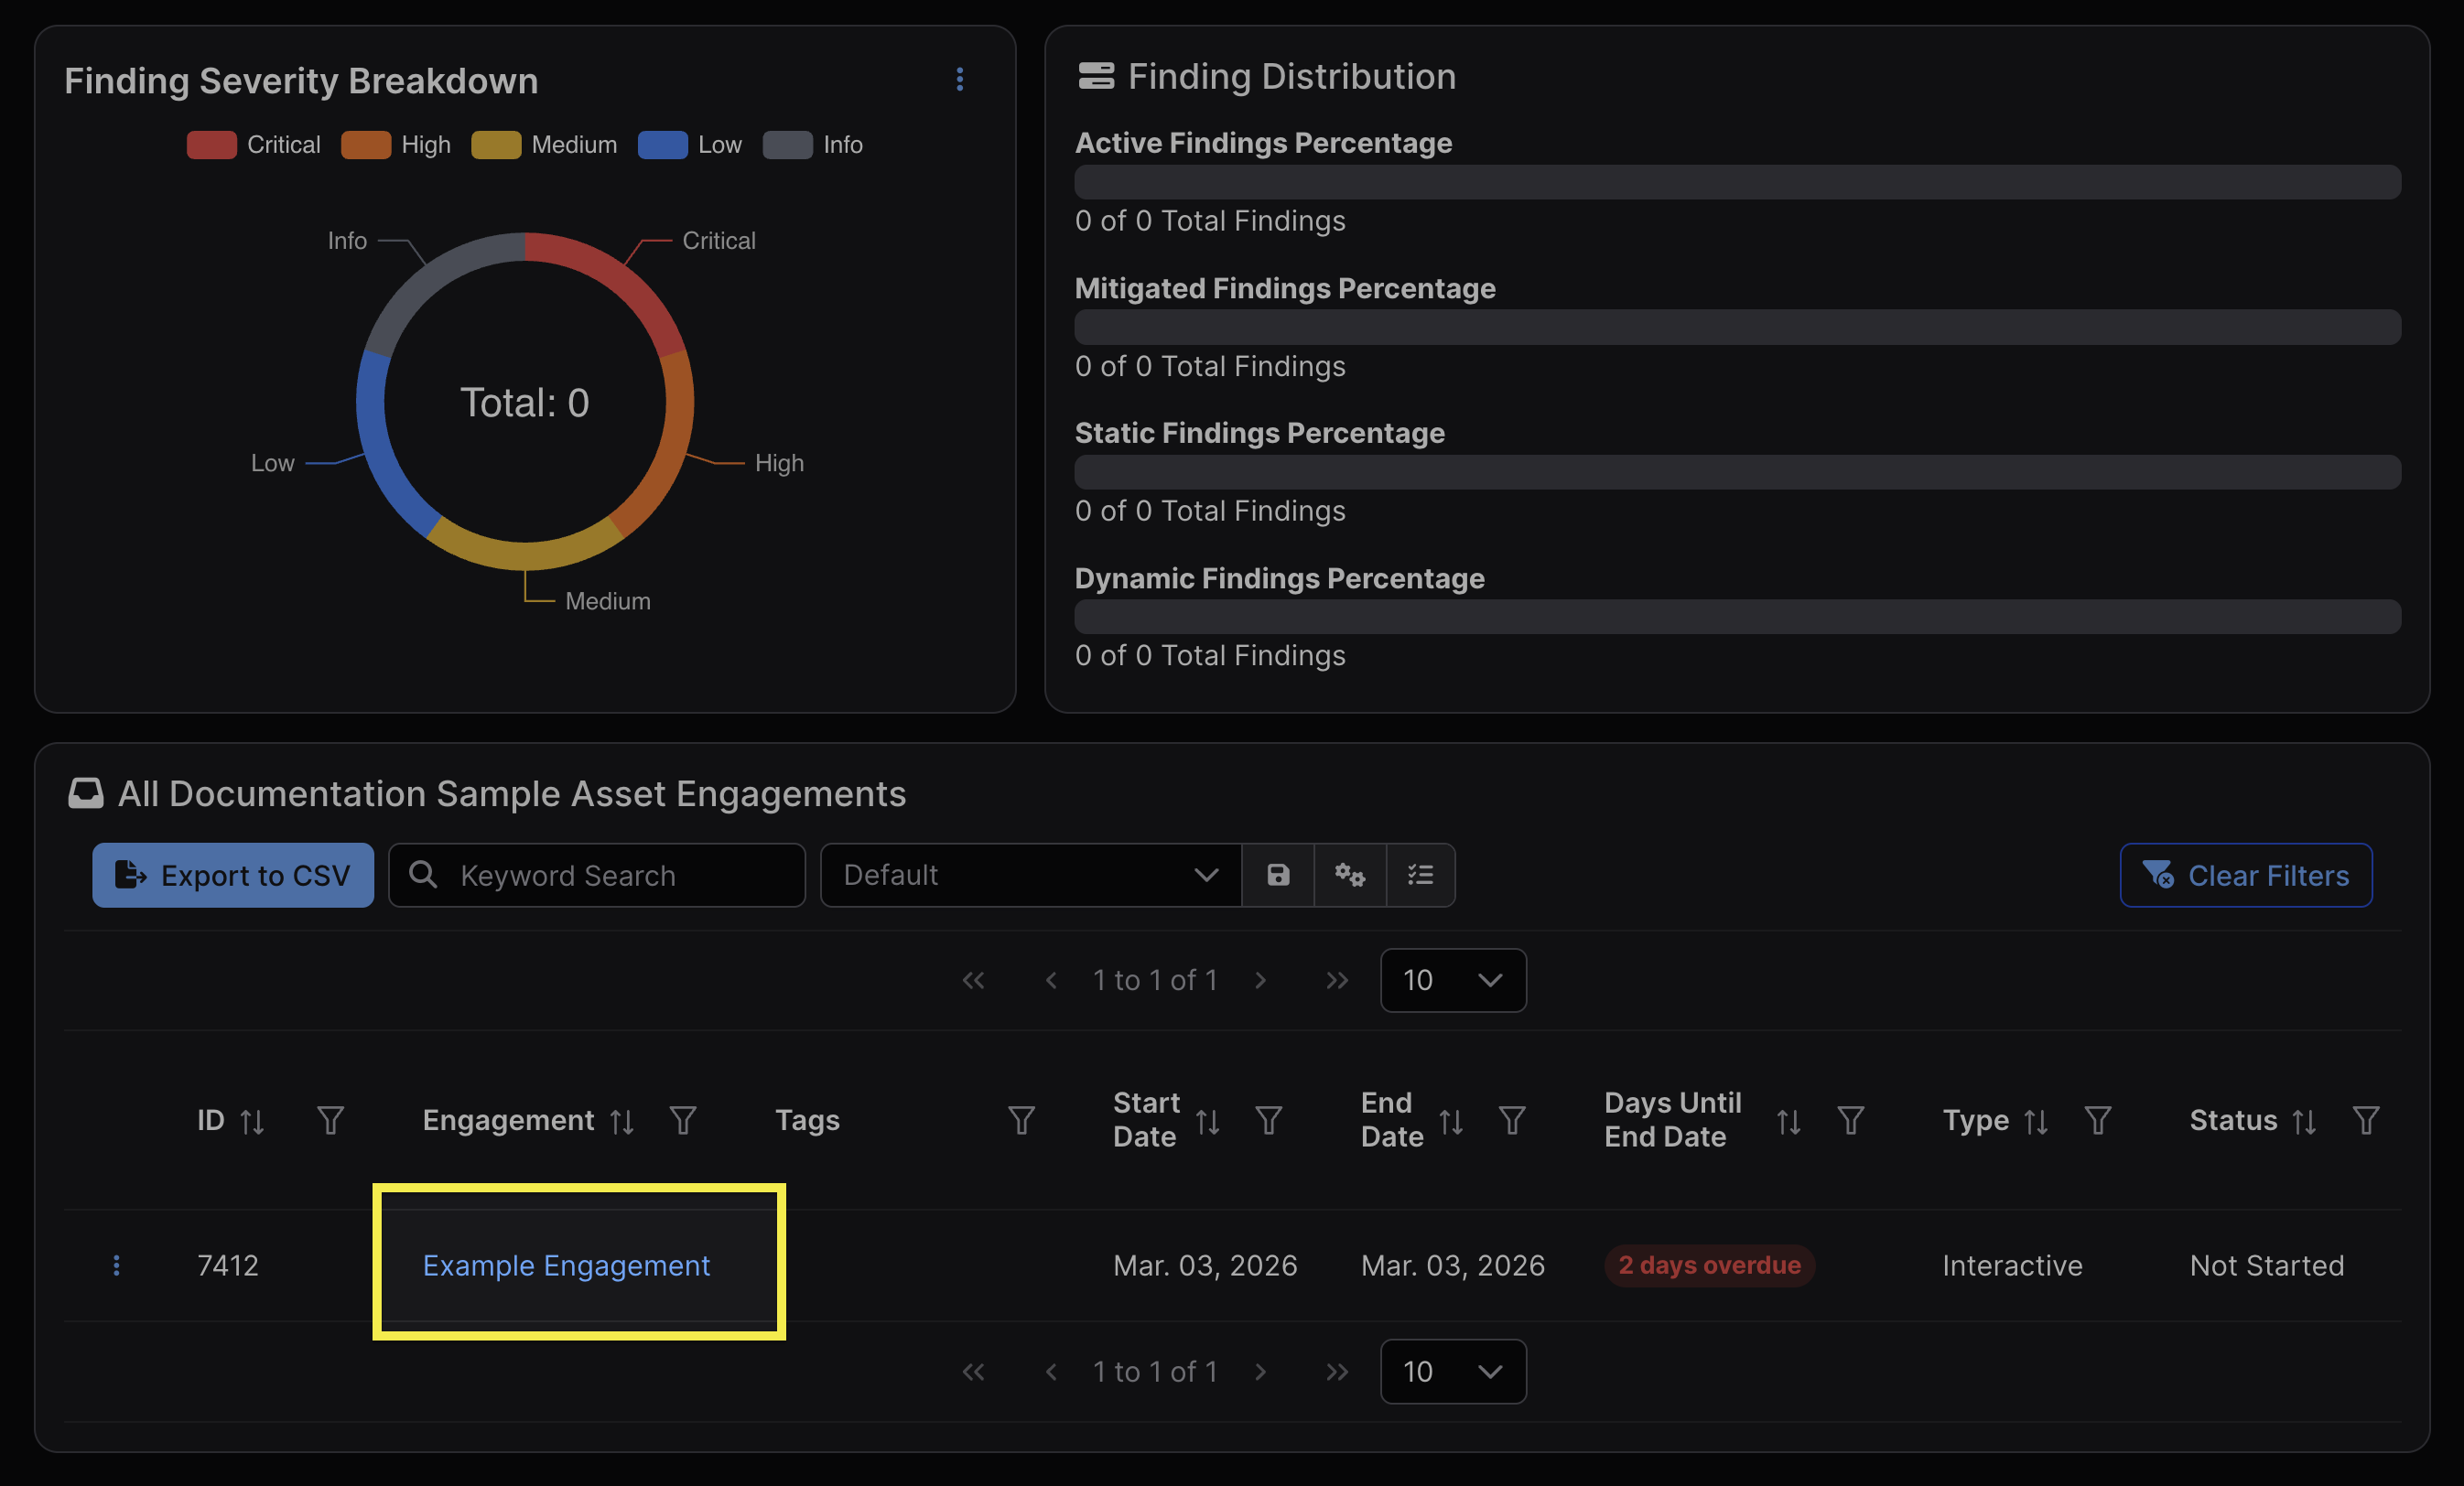
Task: Click the column list checklist icon
Action: [1420, 875]
